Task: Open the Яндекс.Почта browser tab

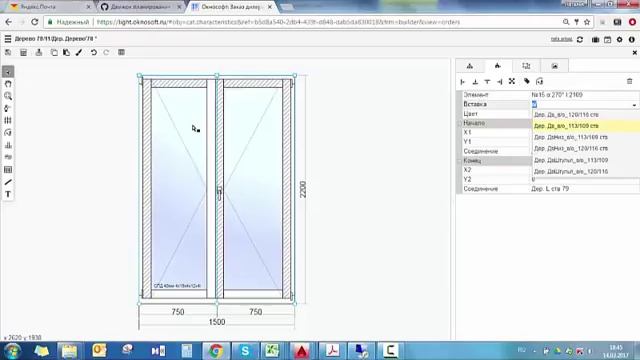Action: [x=51, y=7]
